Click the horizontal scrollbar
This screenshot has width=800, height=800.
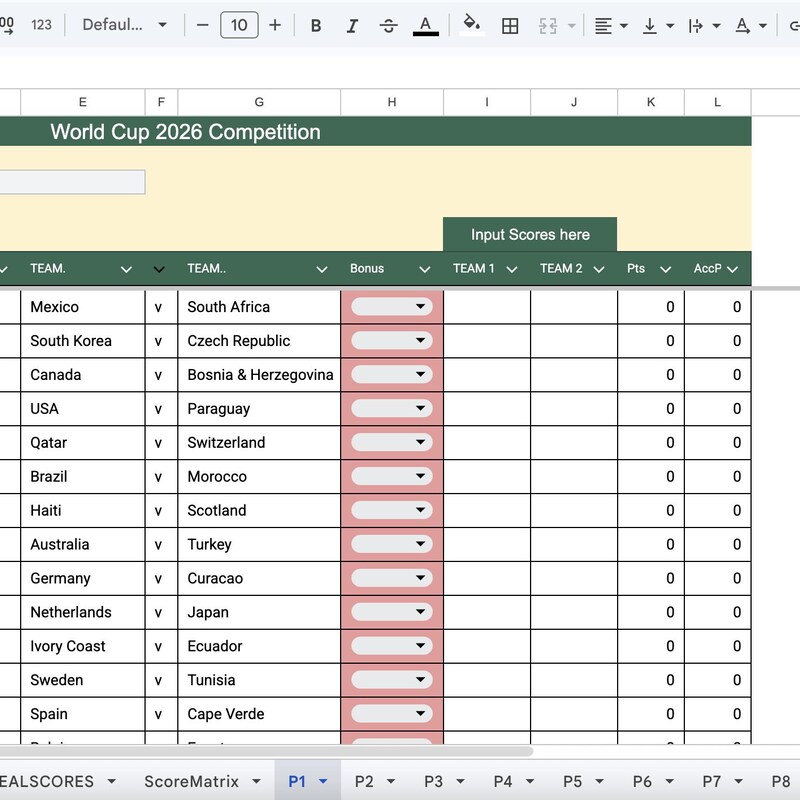tap(265, 751)
